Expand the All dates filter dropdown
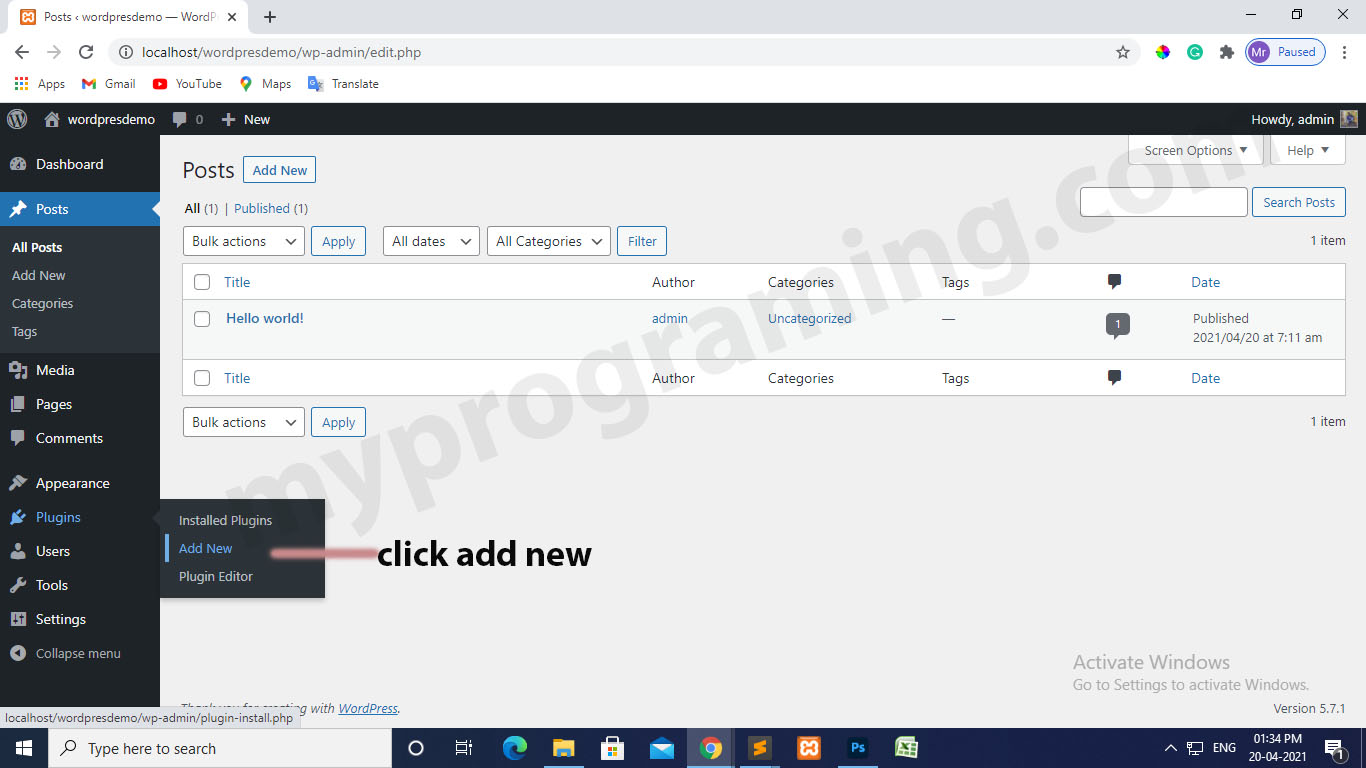This screenshot has width=1366, height=768. click(x=430, y=241)
